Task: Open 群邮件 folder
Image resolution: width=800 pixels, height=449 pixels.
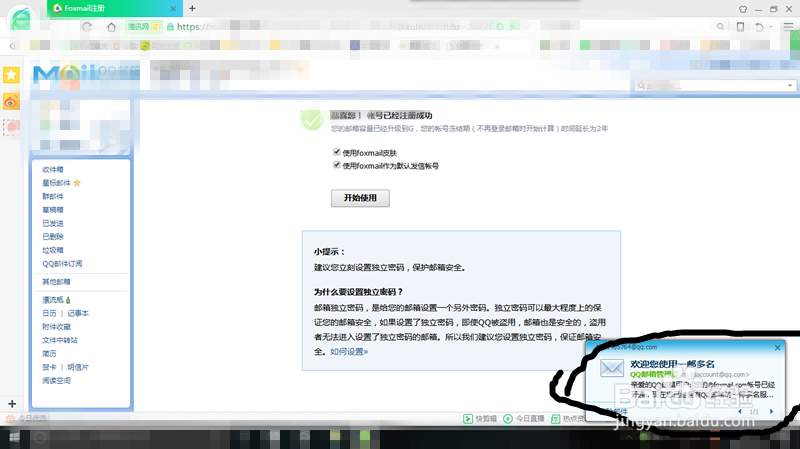Action: (x=53, y=196)
